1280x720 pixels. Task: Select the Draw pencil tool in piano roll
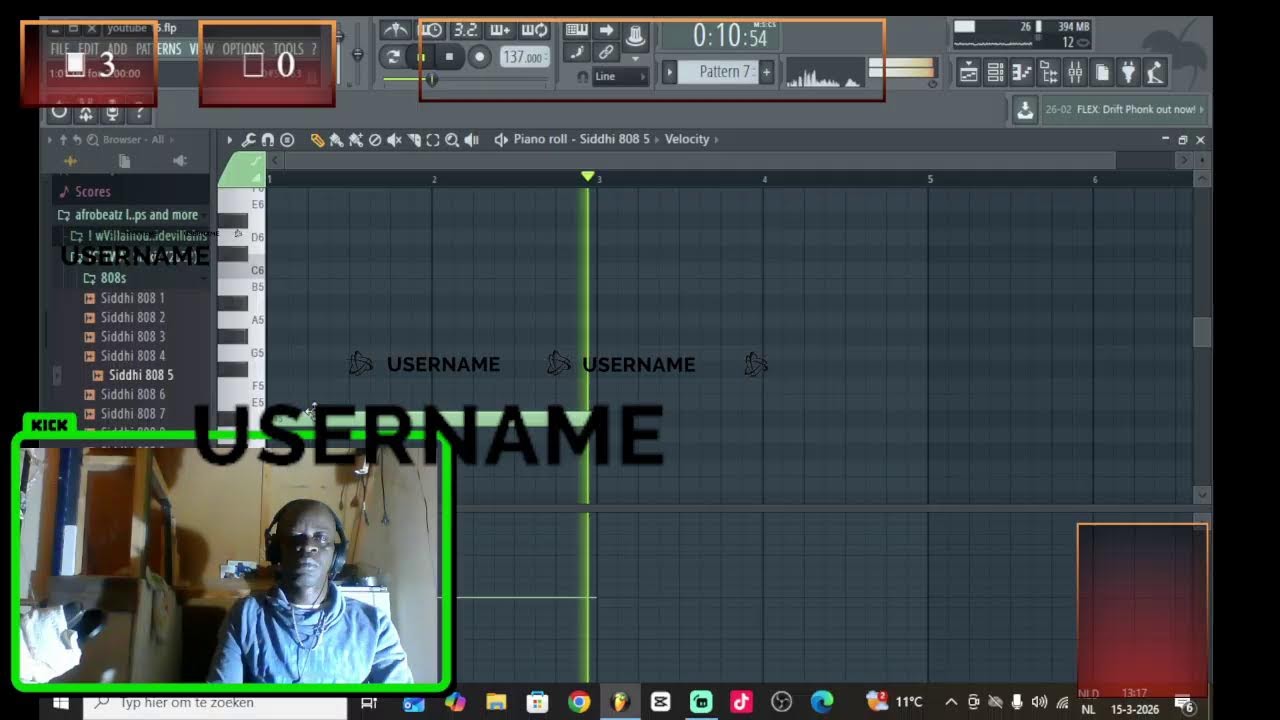click(x=317, y=140)
